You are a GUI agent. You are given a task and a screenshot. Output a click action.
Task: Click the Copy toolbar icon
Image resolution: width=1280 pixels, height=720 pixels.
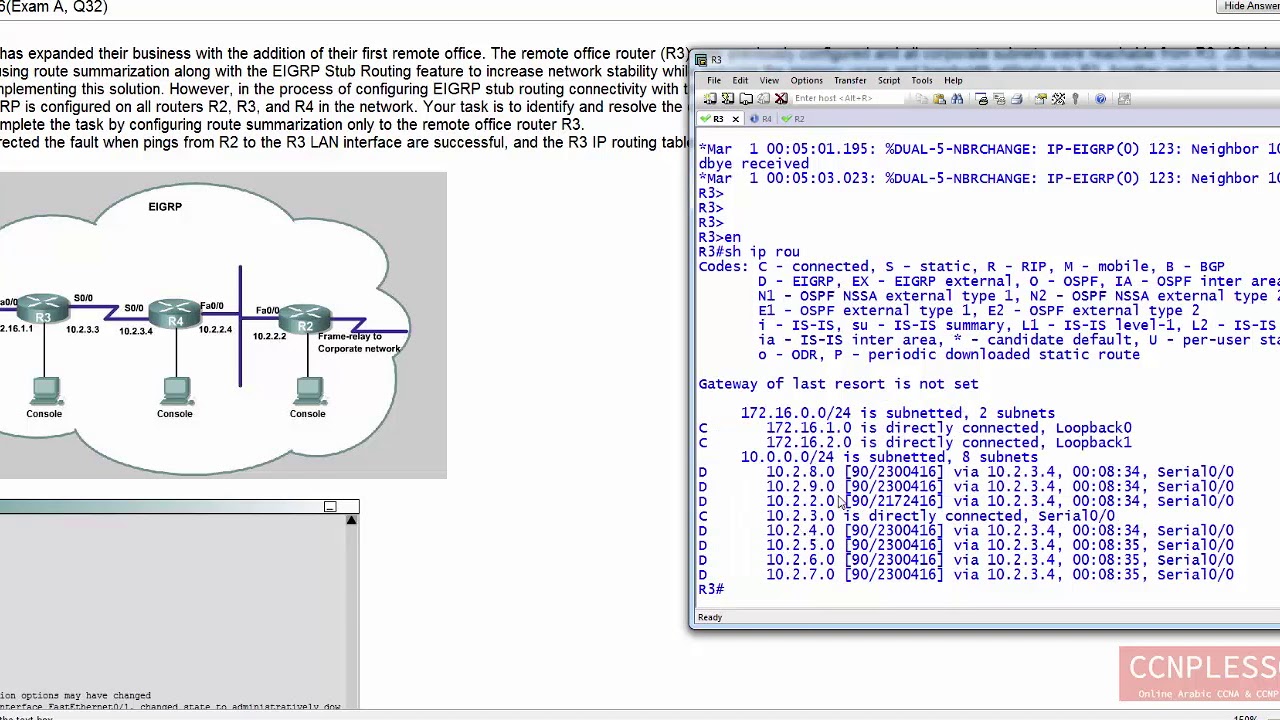[x=921, y=98]
